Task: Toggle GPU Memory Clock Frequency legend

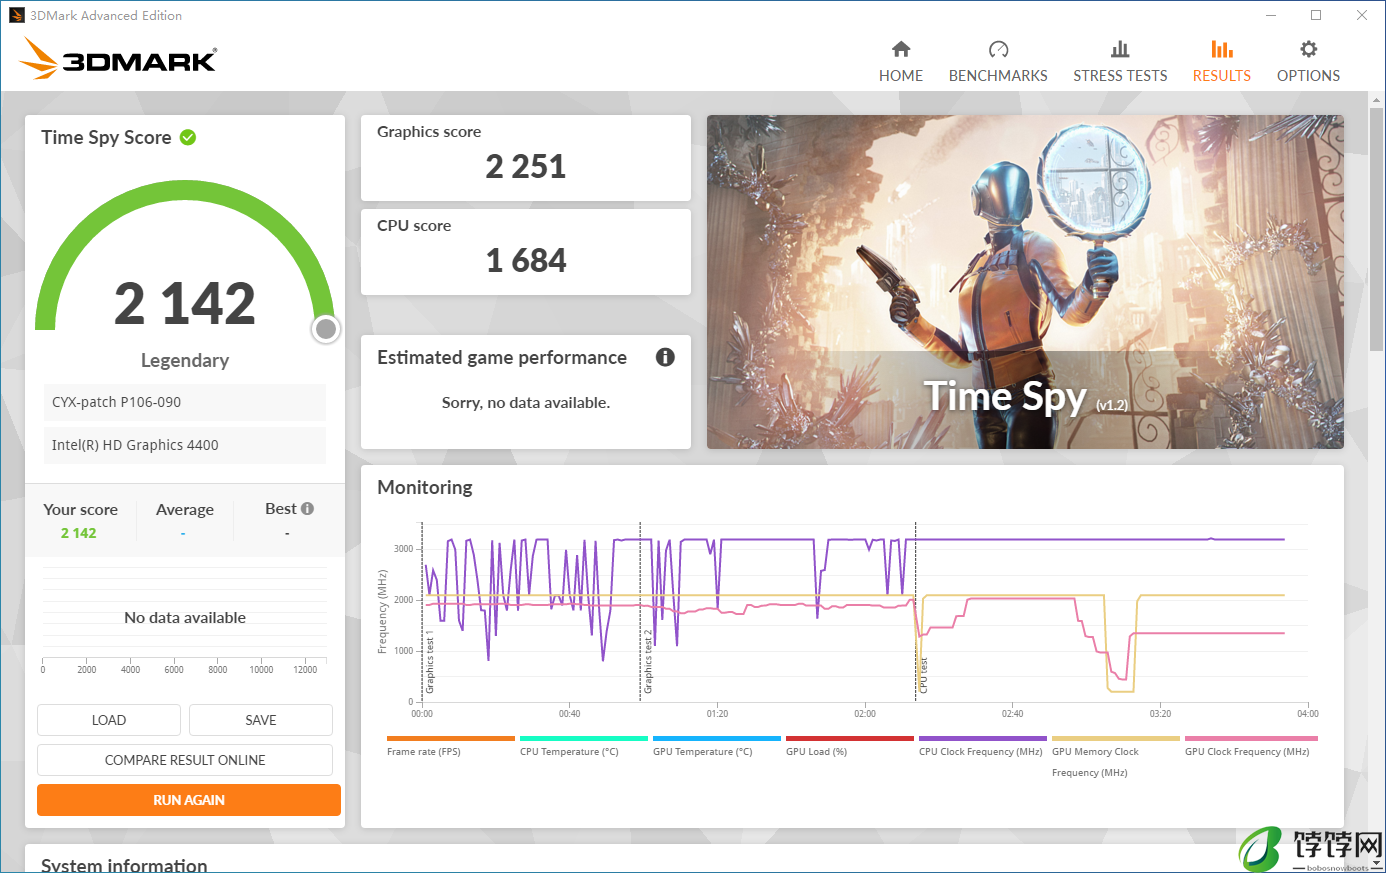Action: point(1116,757)
